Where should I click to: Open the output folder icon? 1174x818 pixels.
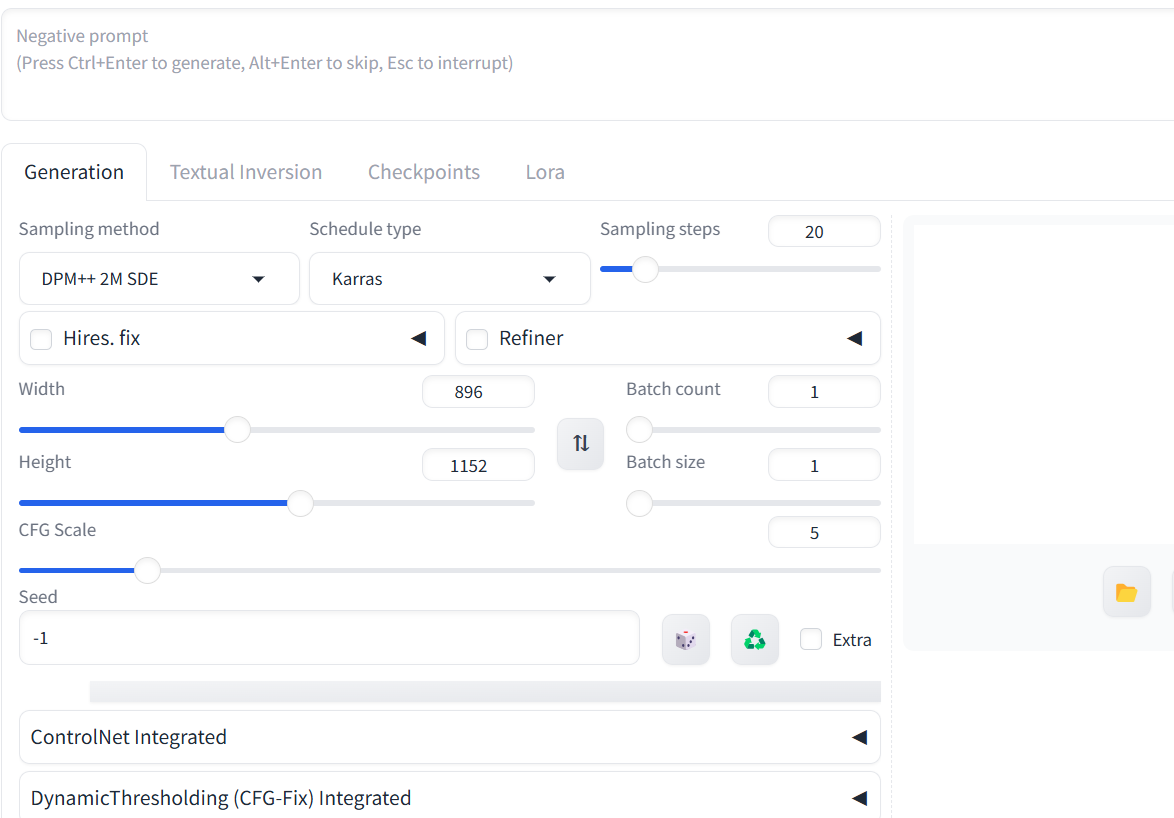tap(1127, 592)
